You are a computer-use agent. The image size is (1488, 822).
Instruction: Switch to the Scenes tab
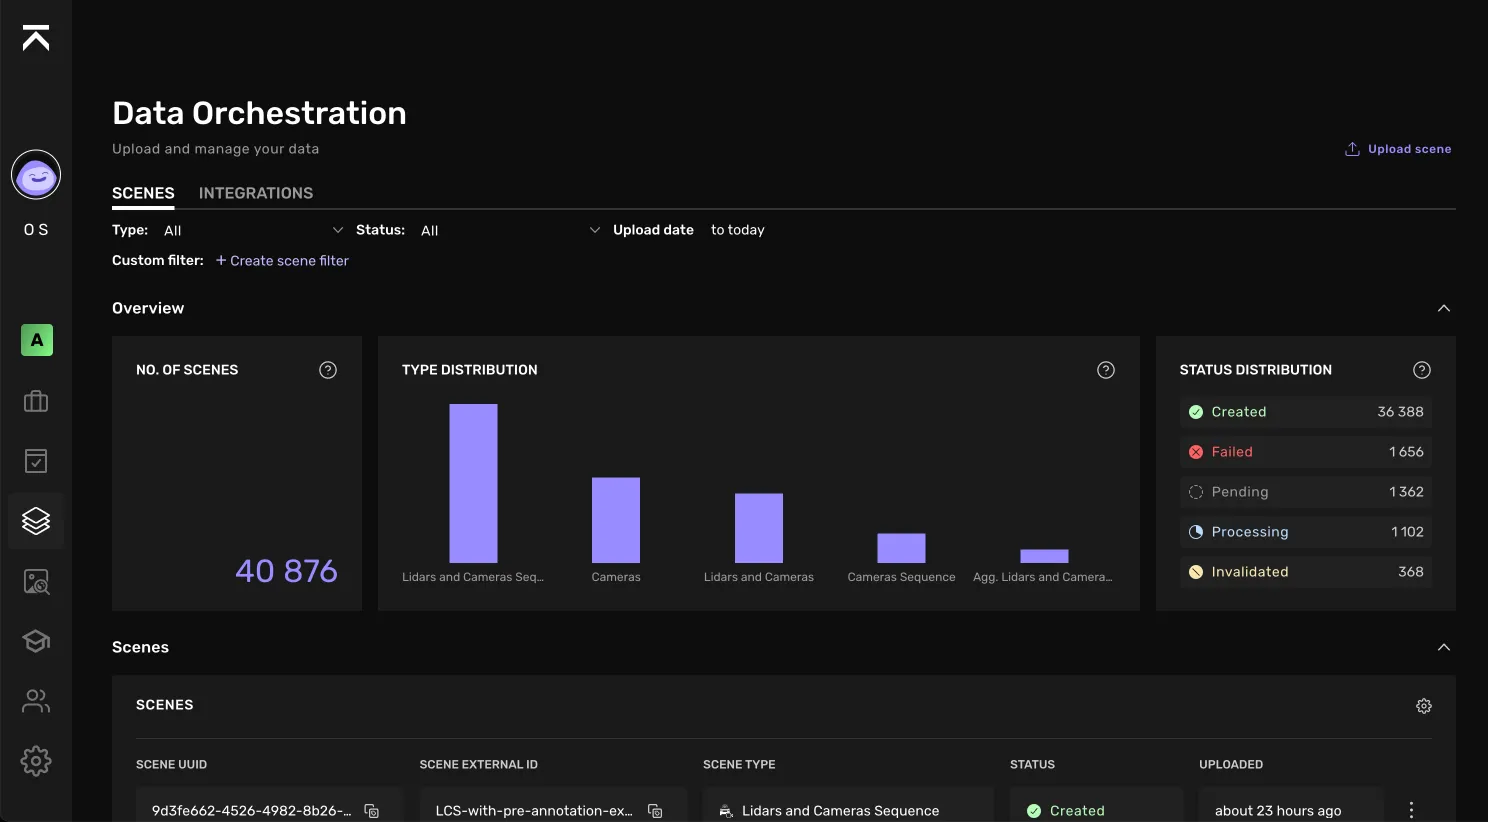coord(143,193)
